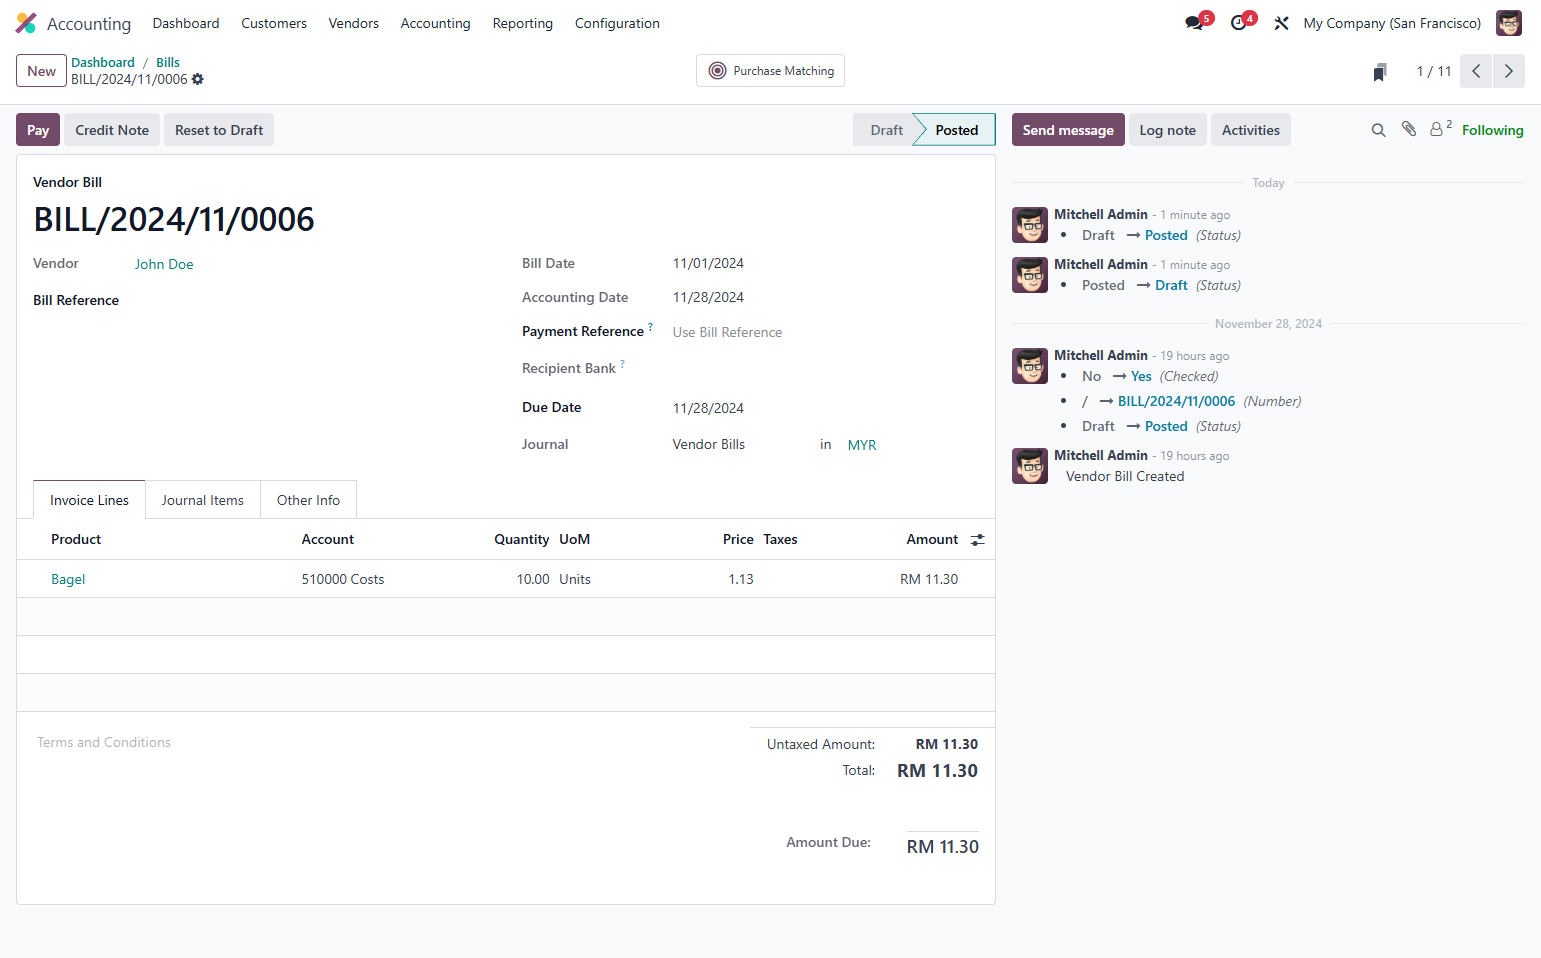Click the avatar beside Vendor Bill Created
The image size is (1541, 958).
tap(1030, 466)
